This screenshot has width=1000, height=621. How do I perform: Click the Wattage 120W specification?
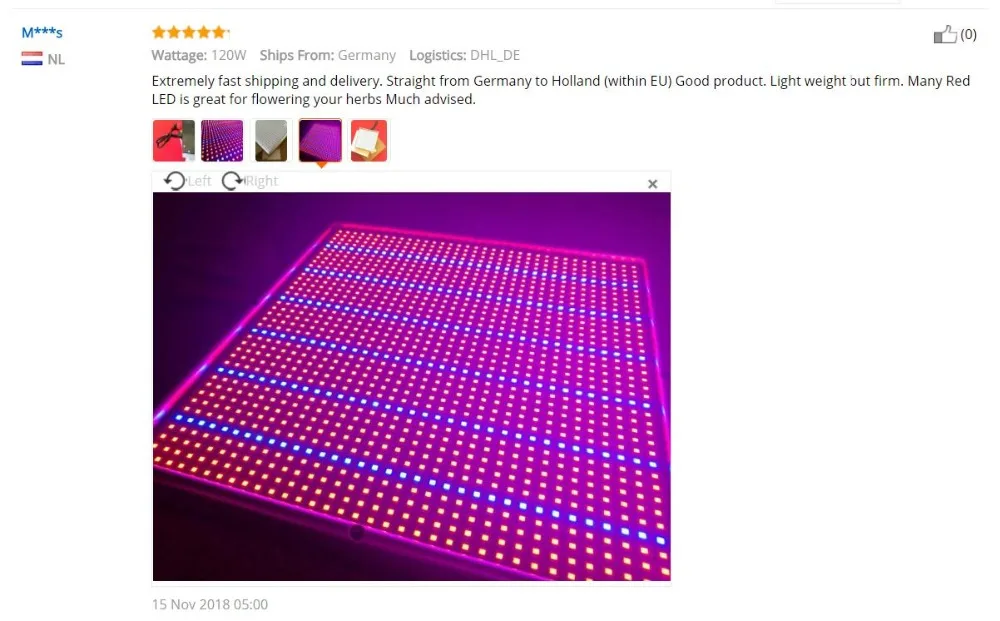tap(199, 55)
